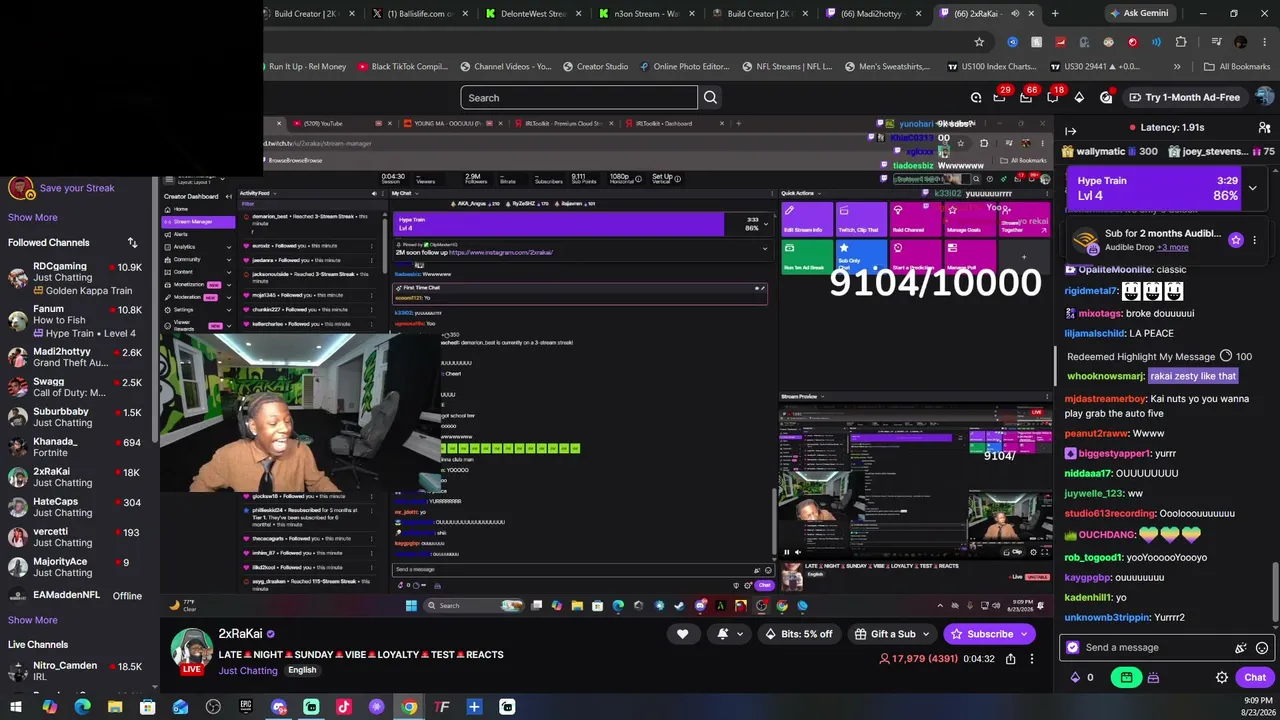Click the Get Bits diamond icon in top bar
Viewport: 1280px width, 720px height.
[x=1079, y=97]
